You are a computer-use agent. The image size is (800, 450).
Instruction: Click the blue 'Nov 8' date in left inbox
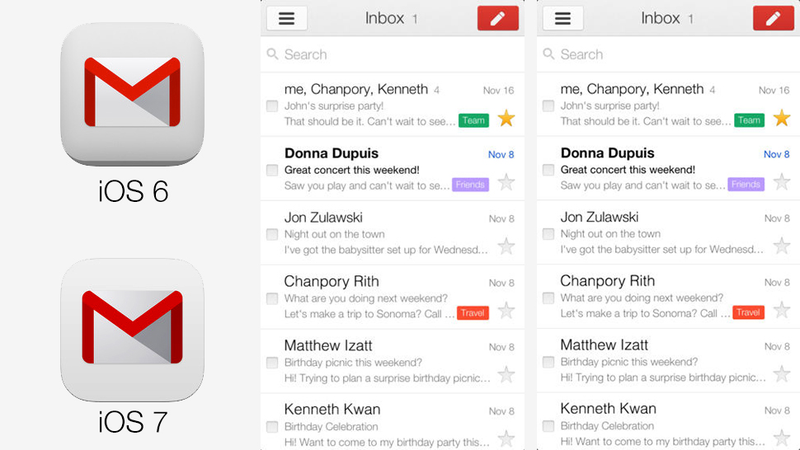click(x=501, y=155)
